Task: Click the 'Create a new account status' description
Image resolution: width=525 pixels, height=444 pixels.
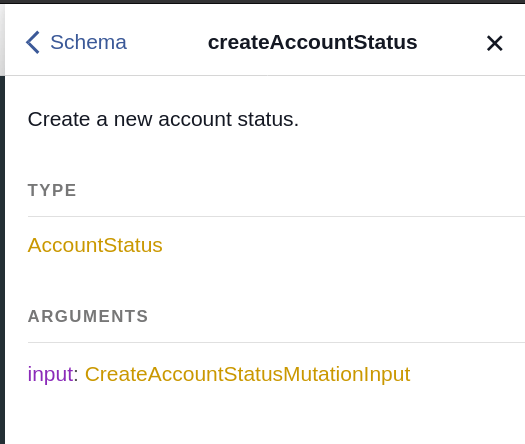Action: [163, 119]
